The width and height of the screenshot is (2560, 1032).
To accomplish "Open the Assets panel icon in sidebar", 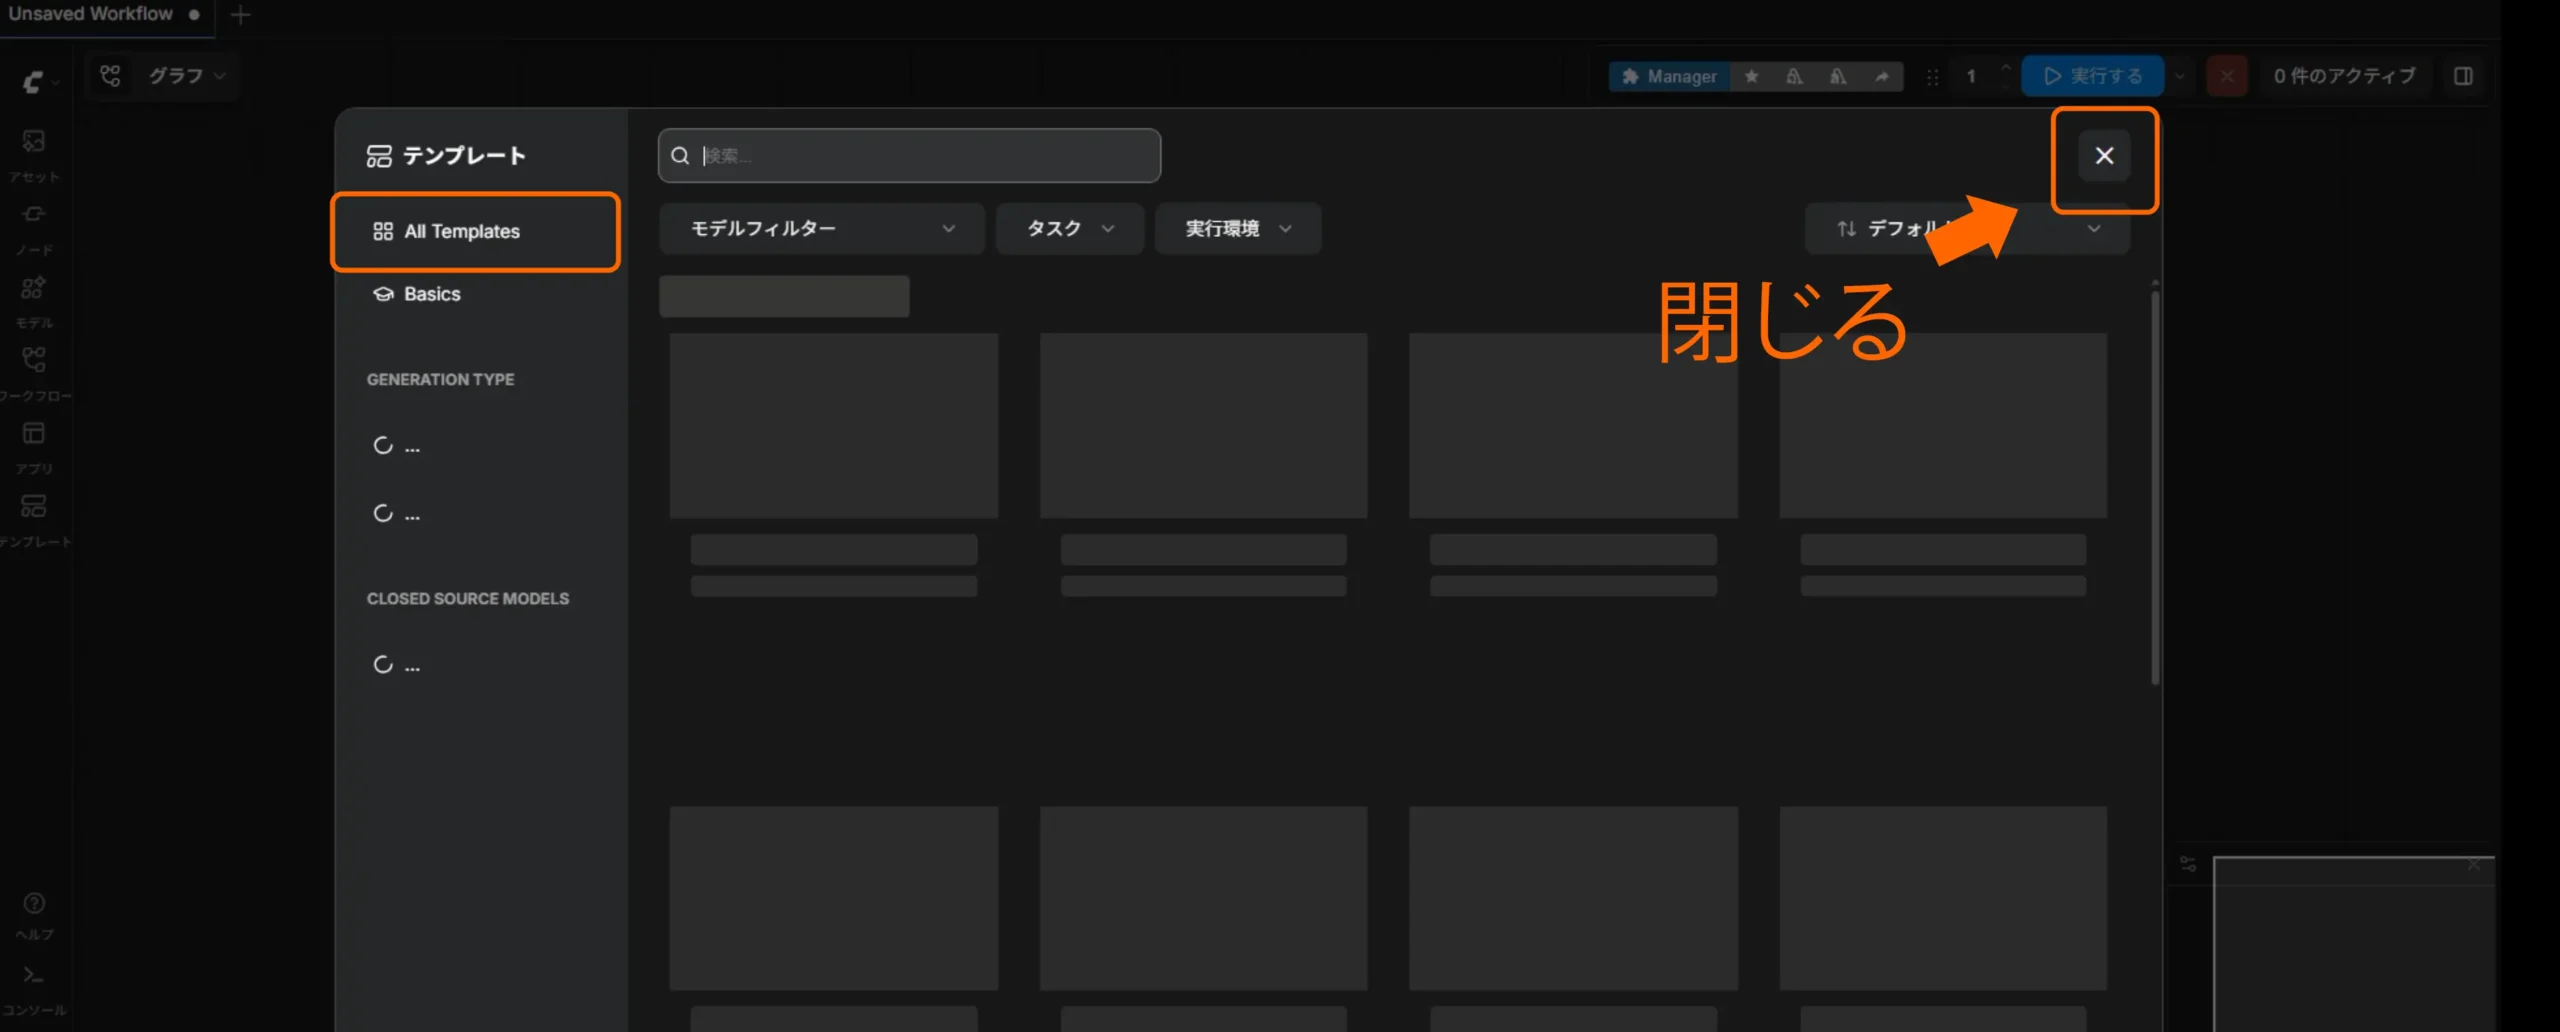I will [34, 141].
